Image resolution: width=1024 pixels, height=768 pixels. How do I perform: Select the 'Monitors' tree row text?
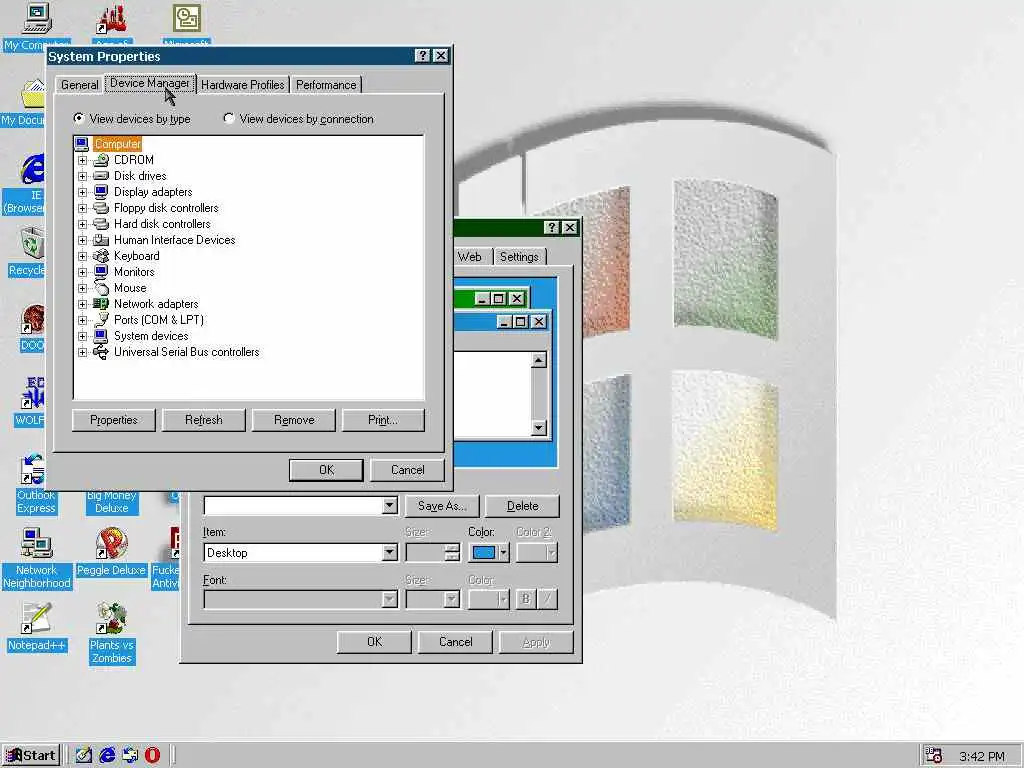[x=134, y=272]
